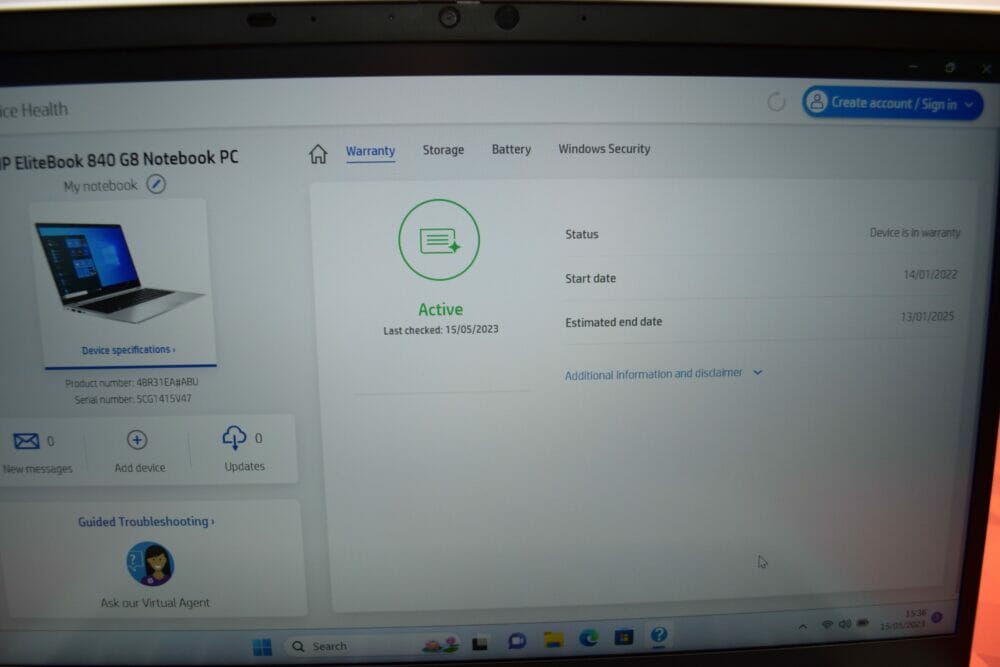Select the Product number text
The image size is (1000, 667).
click(x=132, y=382)
